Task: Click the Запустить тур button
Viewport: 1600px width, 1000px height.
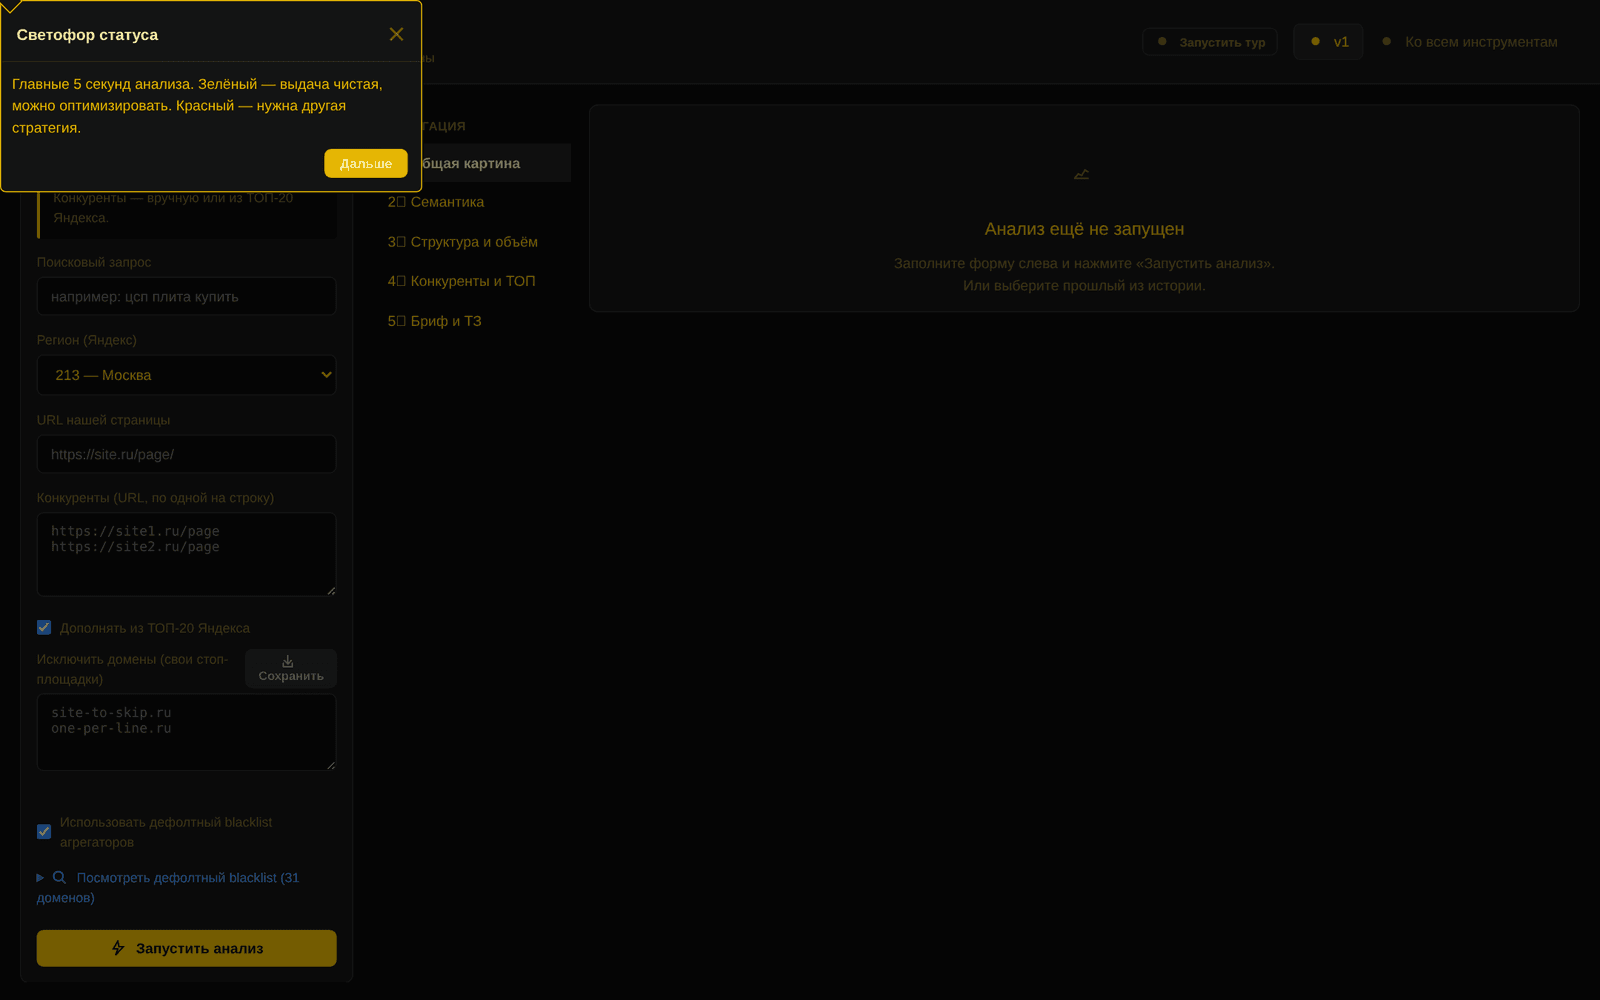Action: 1210,42
